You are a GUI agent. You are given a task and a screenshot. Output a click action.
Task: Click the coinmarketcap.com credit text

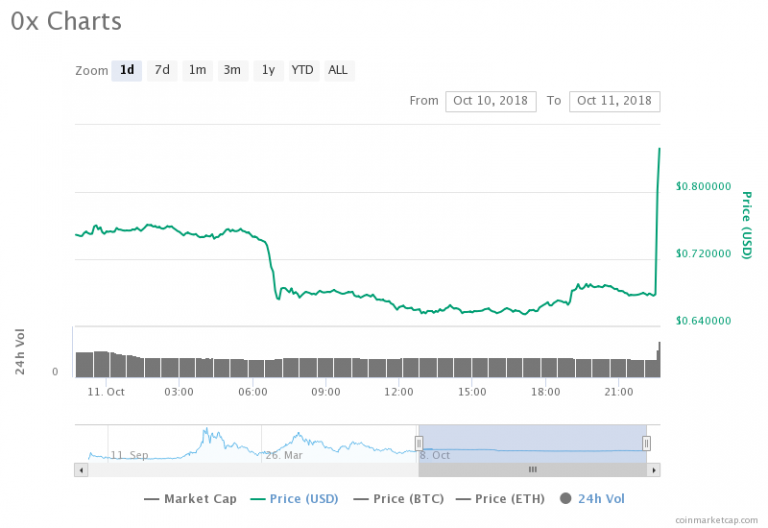tap(716, 520)
